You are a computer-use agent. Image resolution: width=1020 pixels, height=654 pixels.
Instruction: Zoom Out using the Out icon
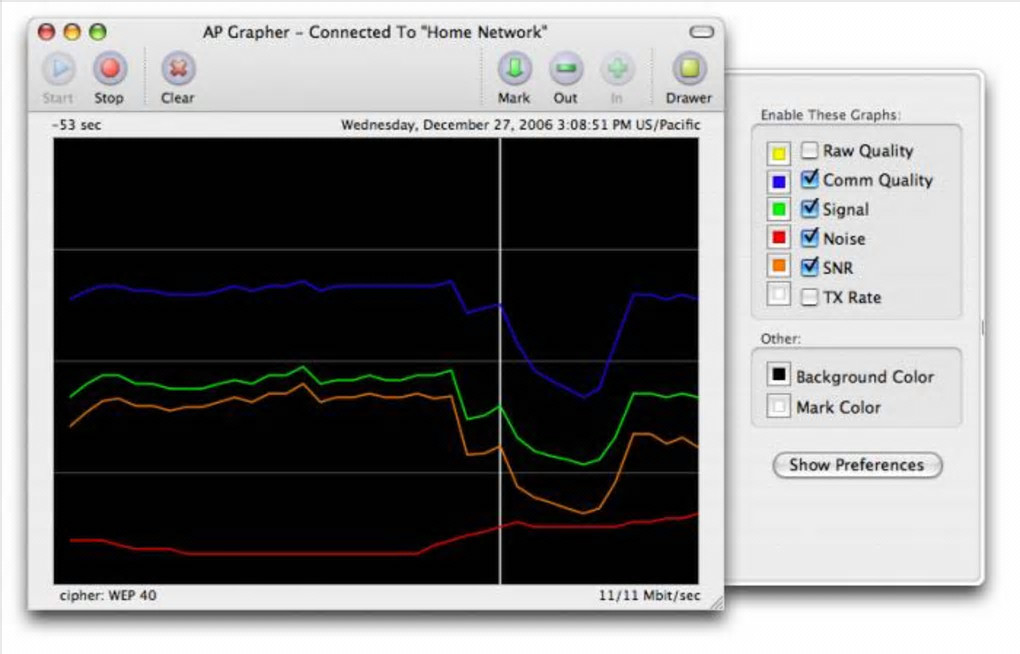point(566,69)
